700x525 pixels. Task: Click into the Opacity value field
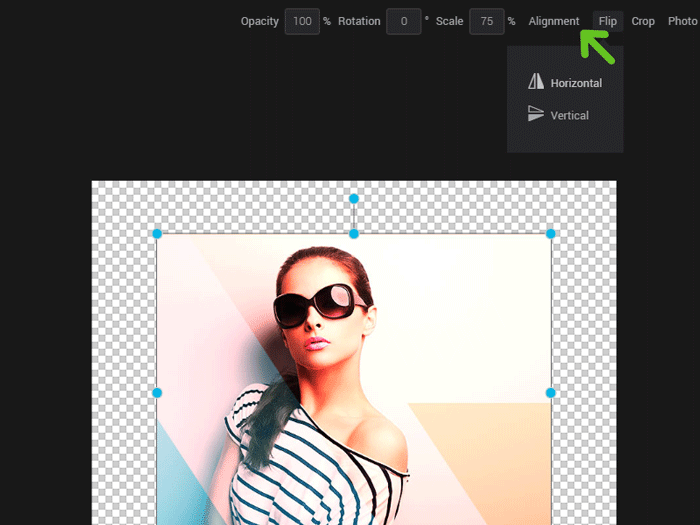[x=302, y=21]
